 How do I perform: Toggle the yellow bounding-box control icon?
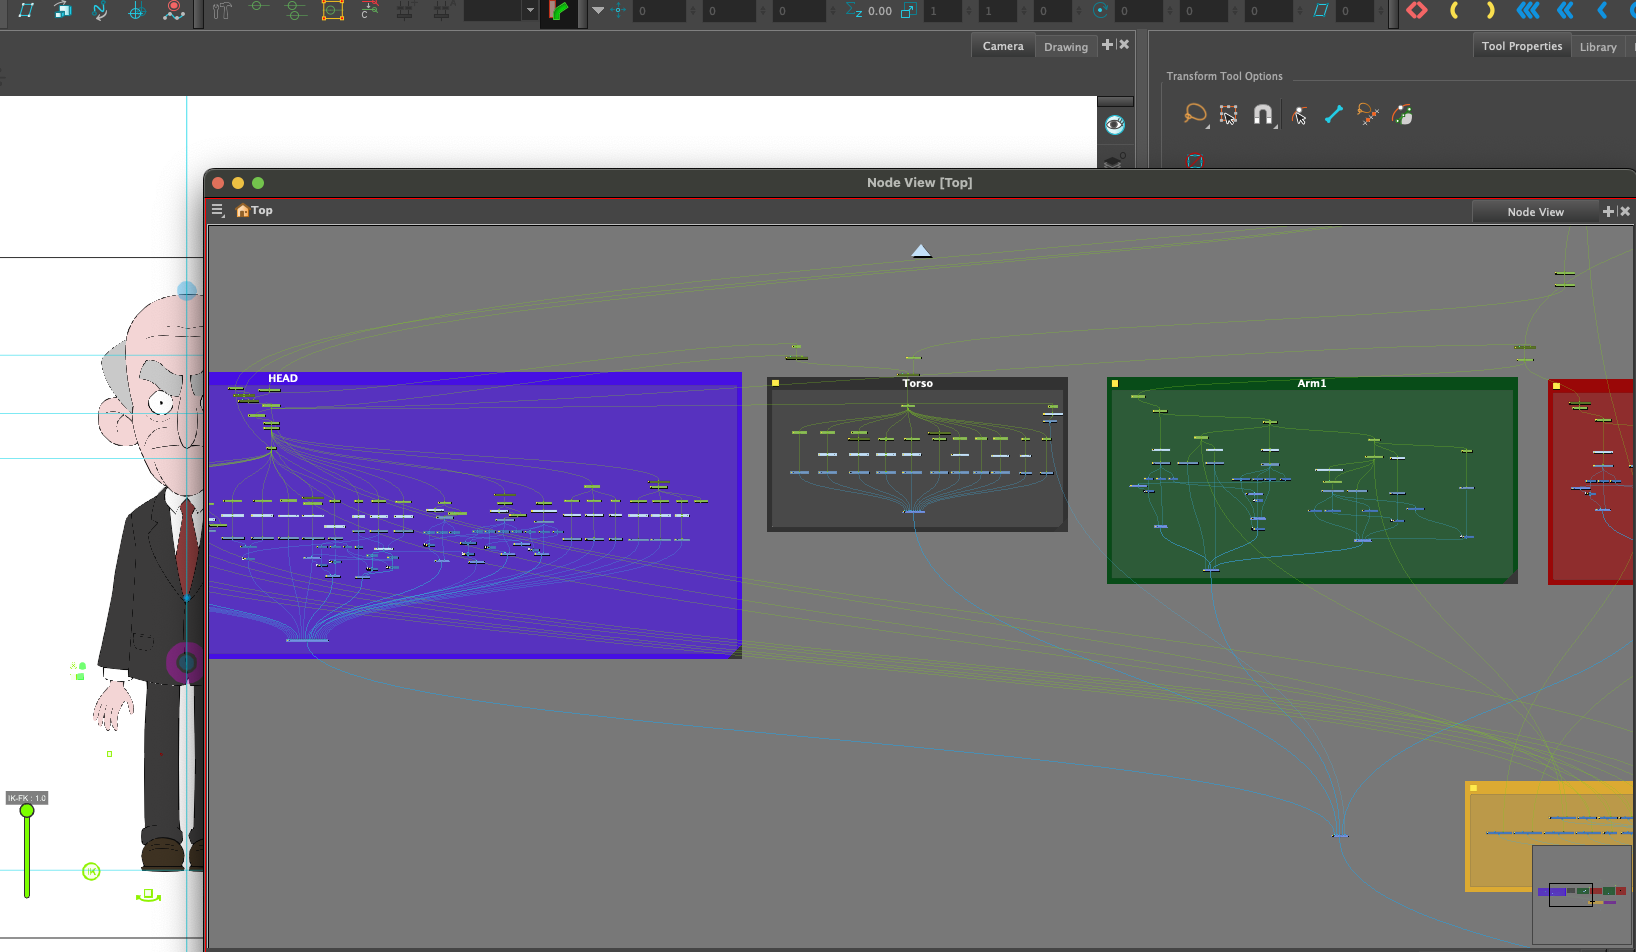333,12
